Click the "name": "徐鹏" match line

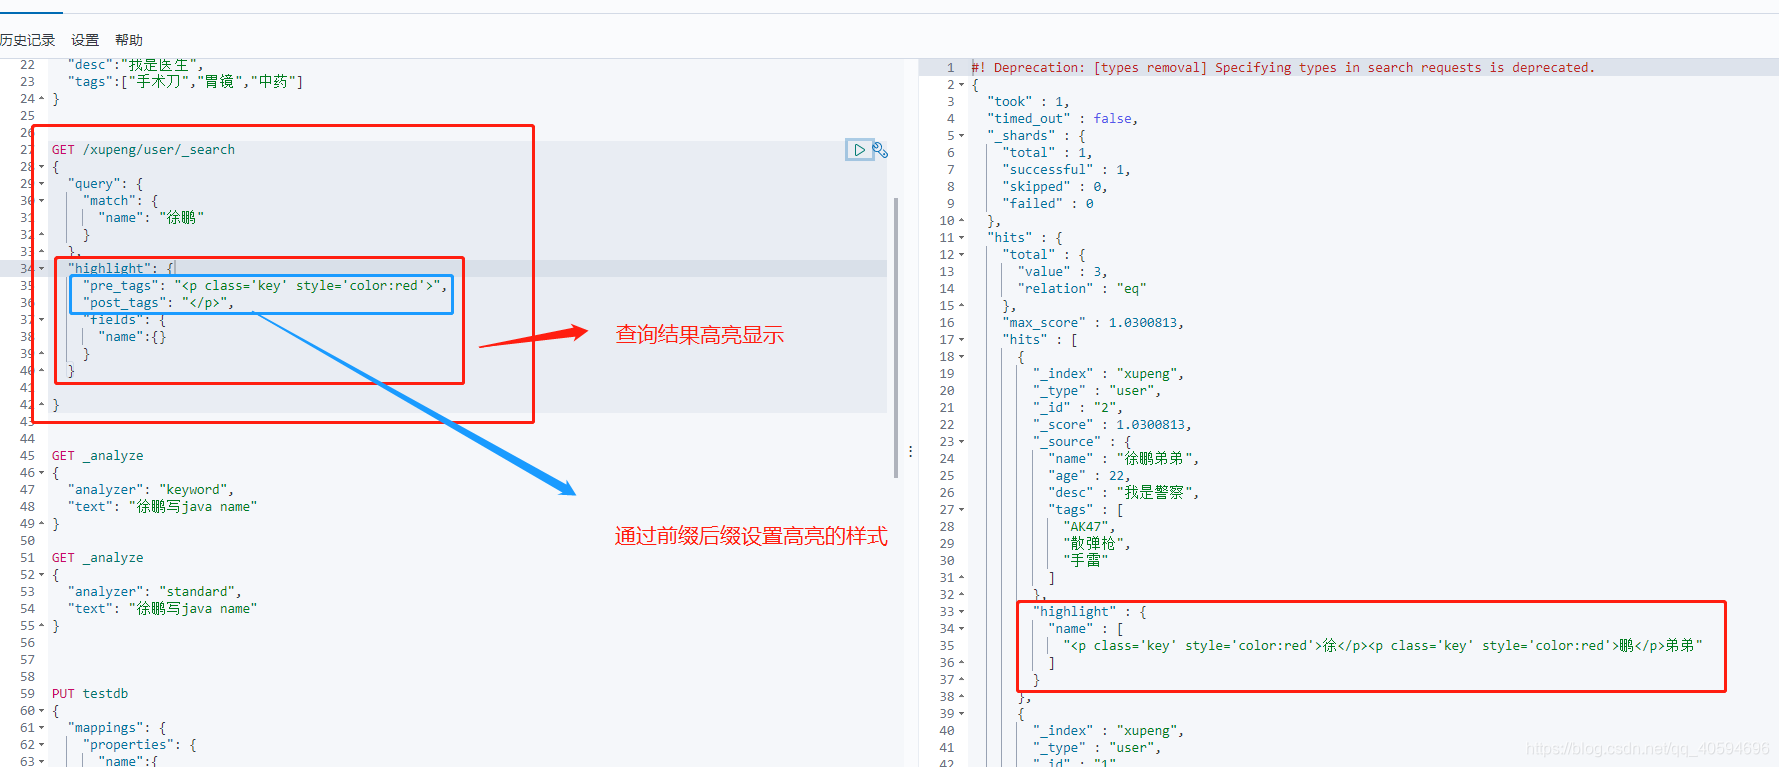point(151,218)
